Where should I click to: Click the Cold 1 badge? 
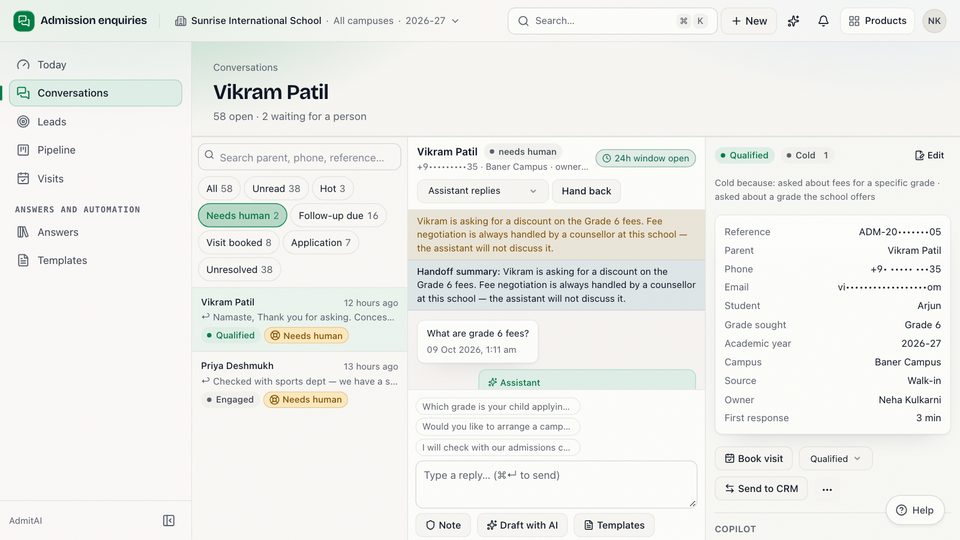(x=807, y=156)
